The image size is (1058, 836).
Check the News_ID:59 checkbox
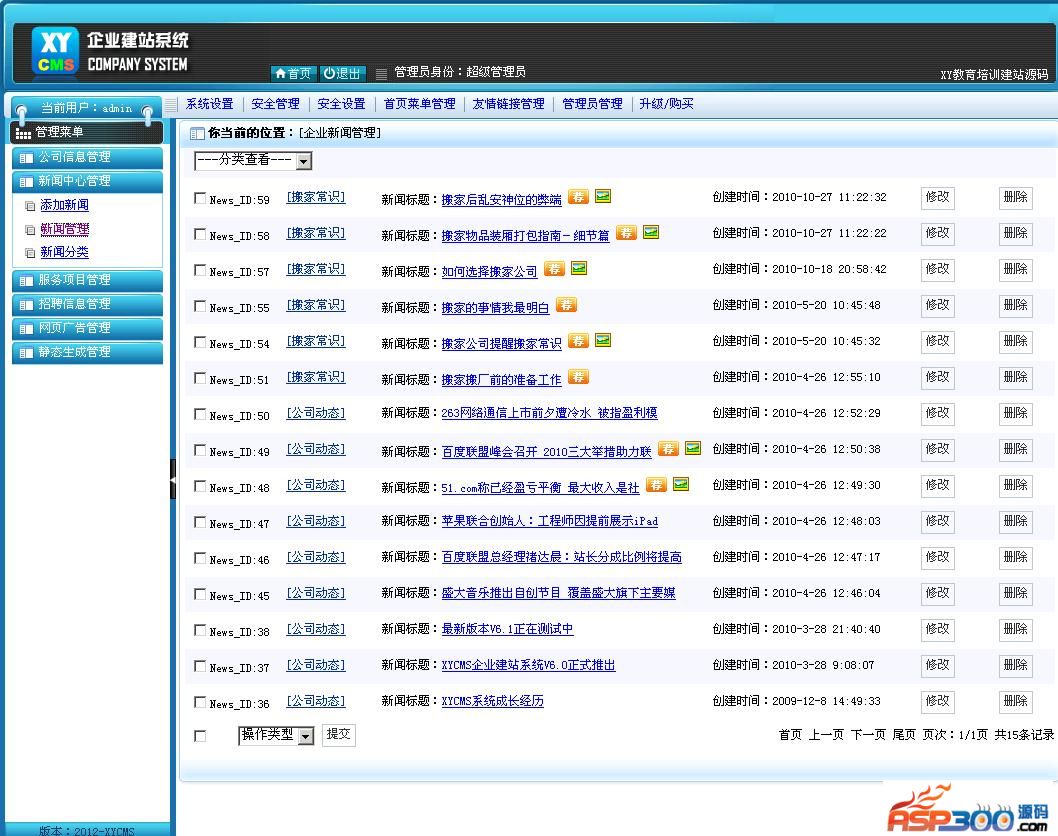click(200, 198)
